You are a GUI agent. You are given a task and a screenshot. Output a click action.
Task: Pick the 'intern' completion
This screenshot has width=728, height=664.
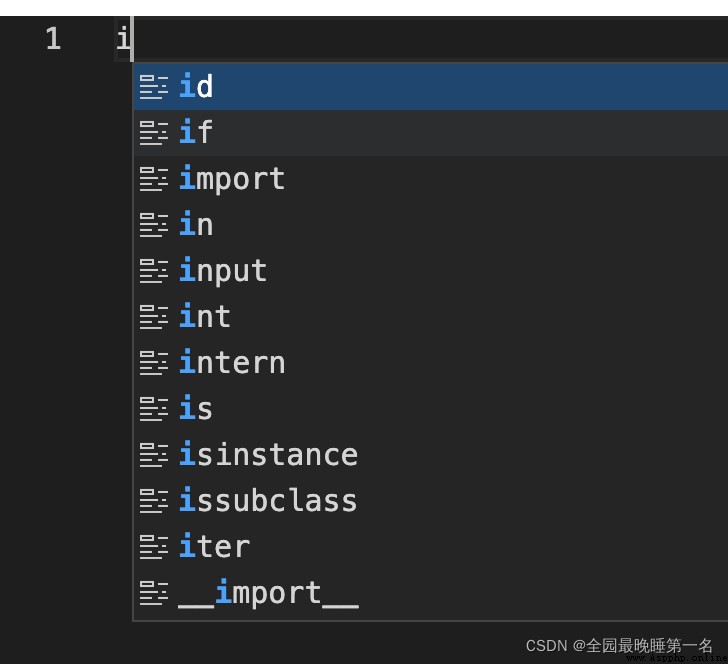point(430,363)
